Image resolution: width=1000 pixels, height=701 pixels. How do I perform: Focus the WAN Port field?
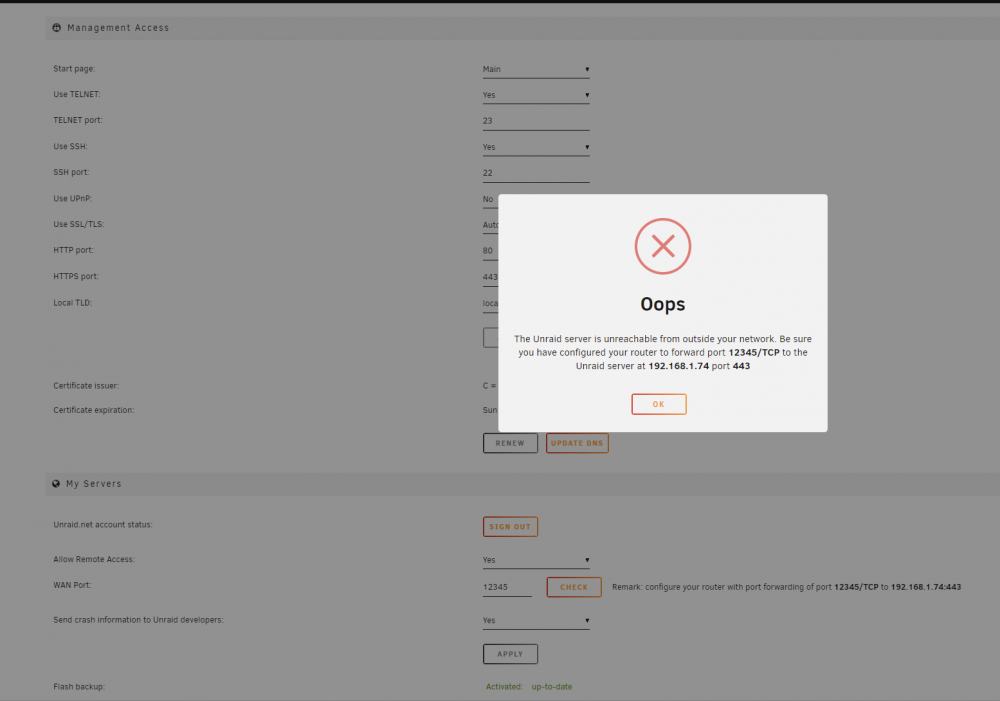click(507, 587)
